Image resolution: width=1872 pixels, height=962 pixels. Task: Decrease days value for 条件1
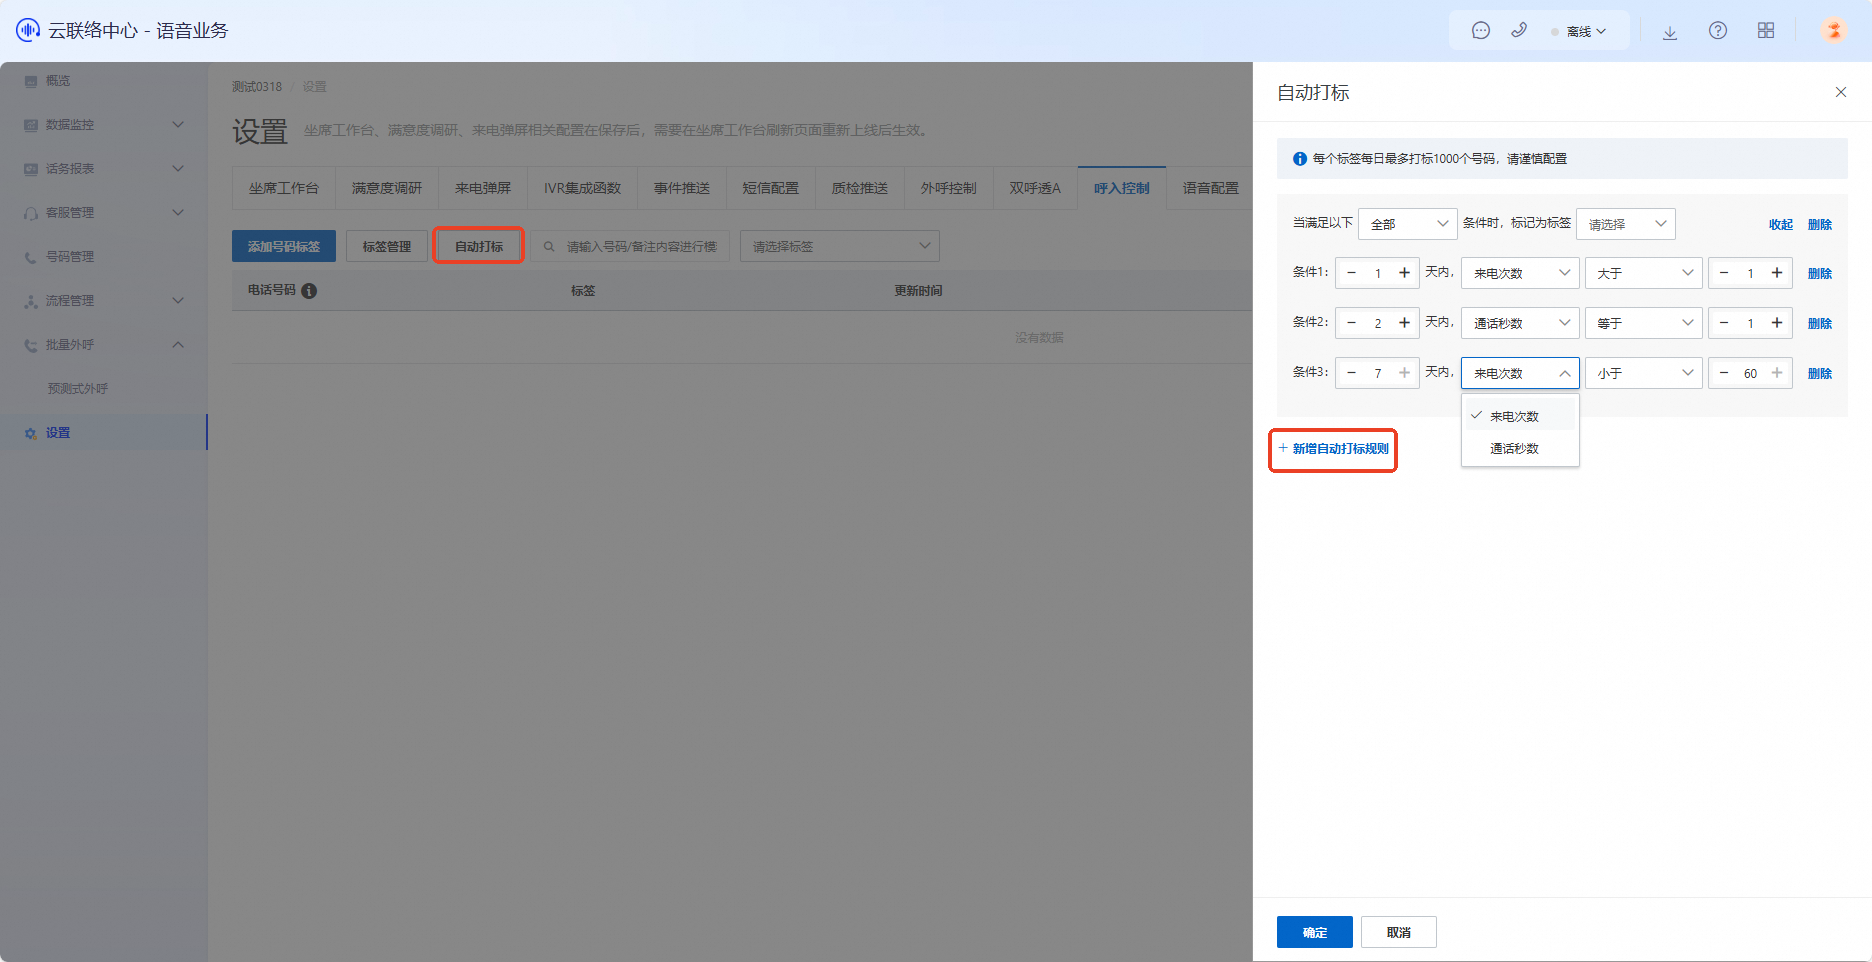click(1352, 273)
